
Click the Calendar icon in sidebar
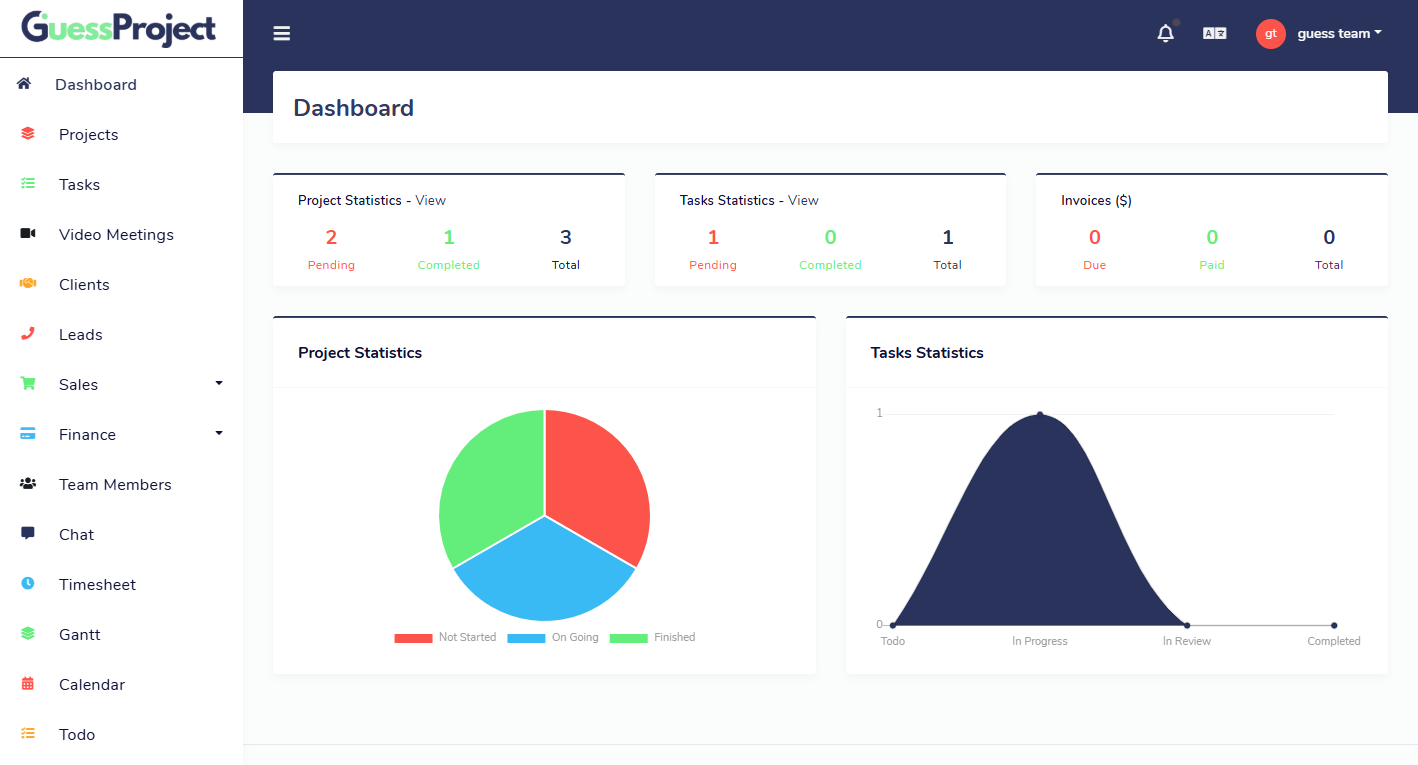click(x=28, y=684)
